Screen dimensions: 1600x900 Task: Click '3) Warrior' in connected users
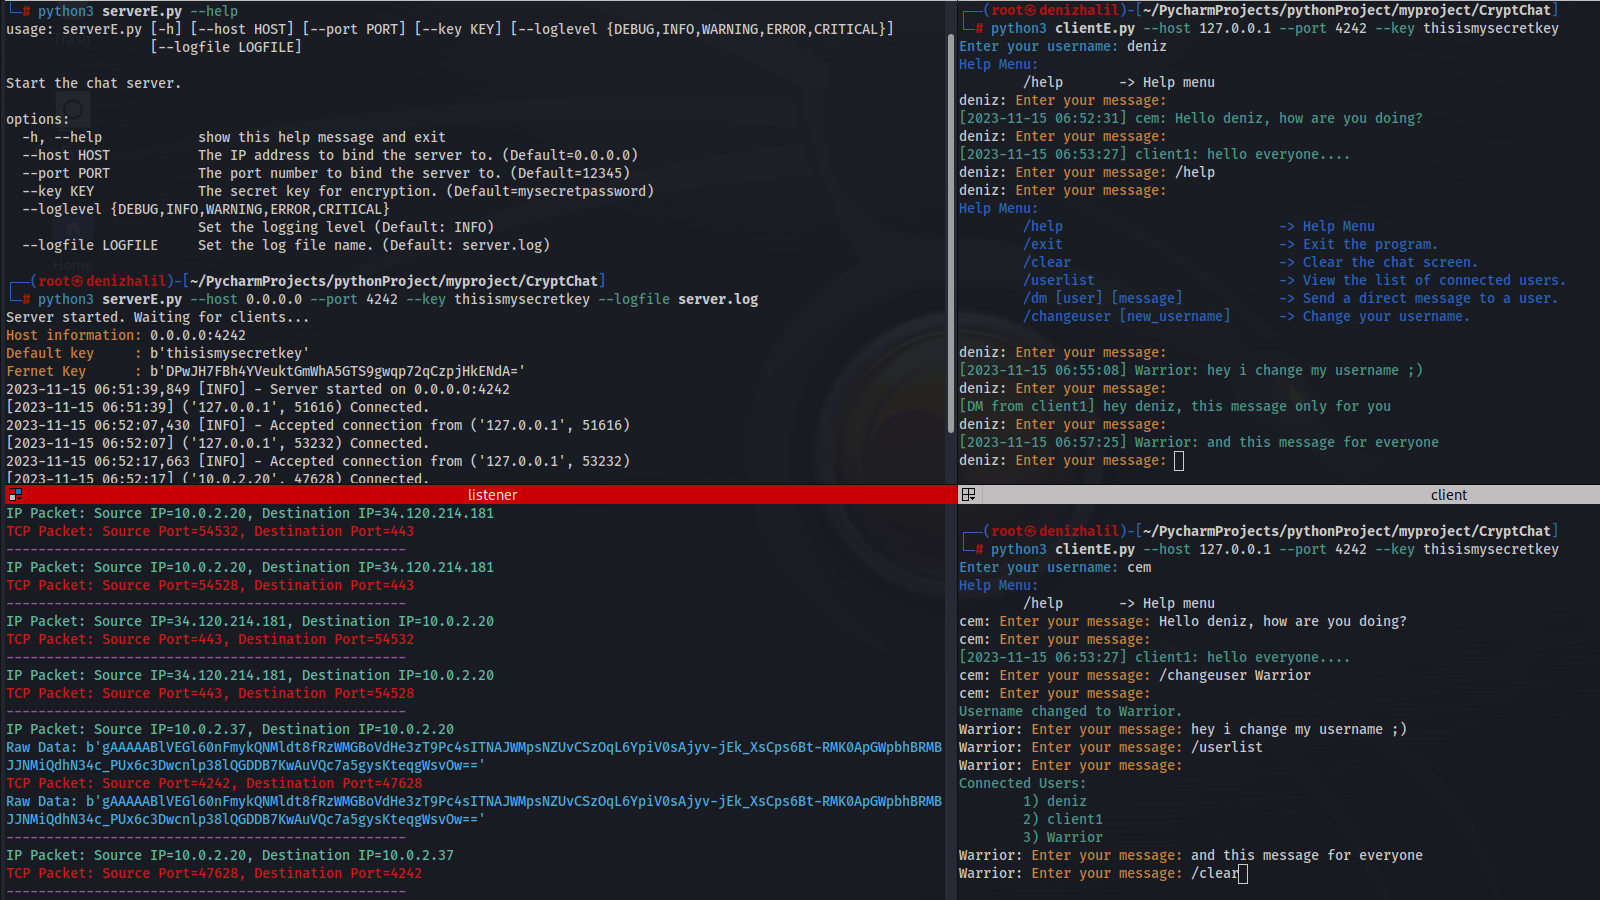(x=1063, y=838)
